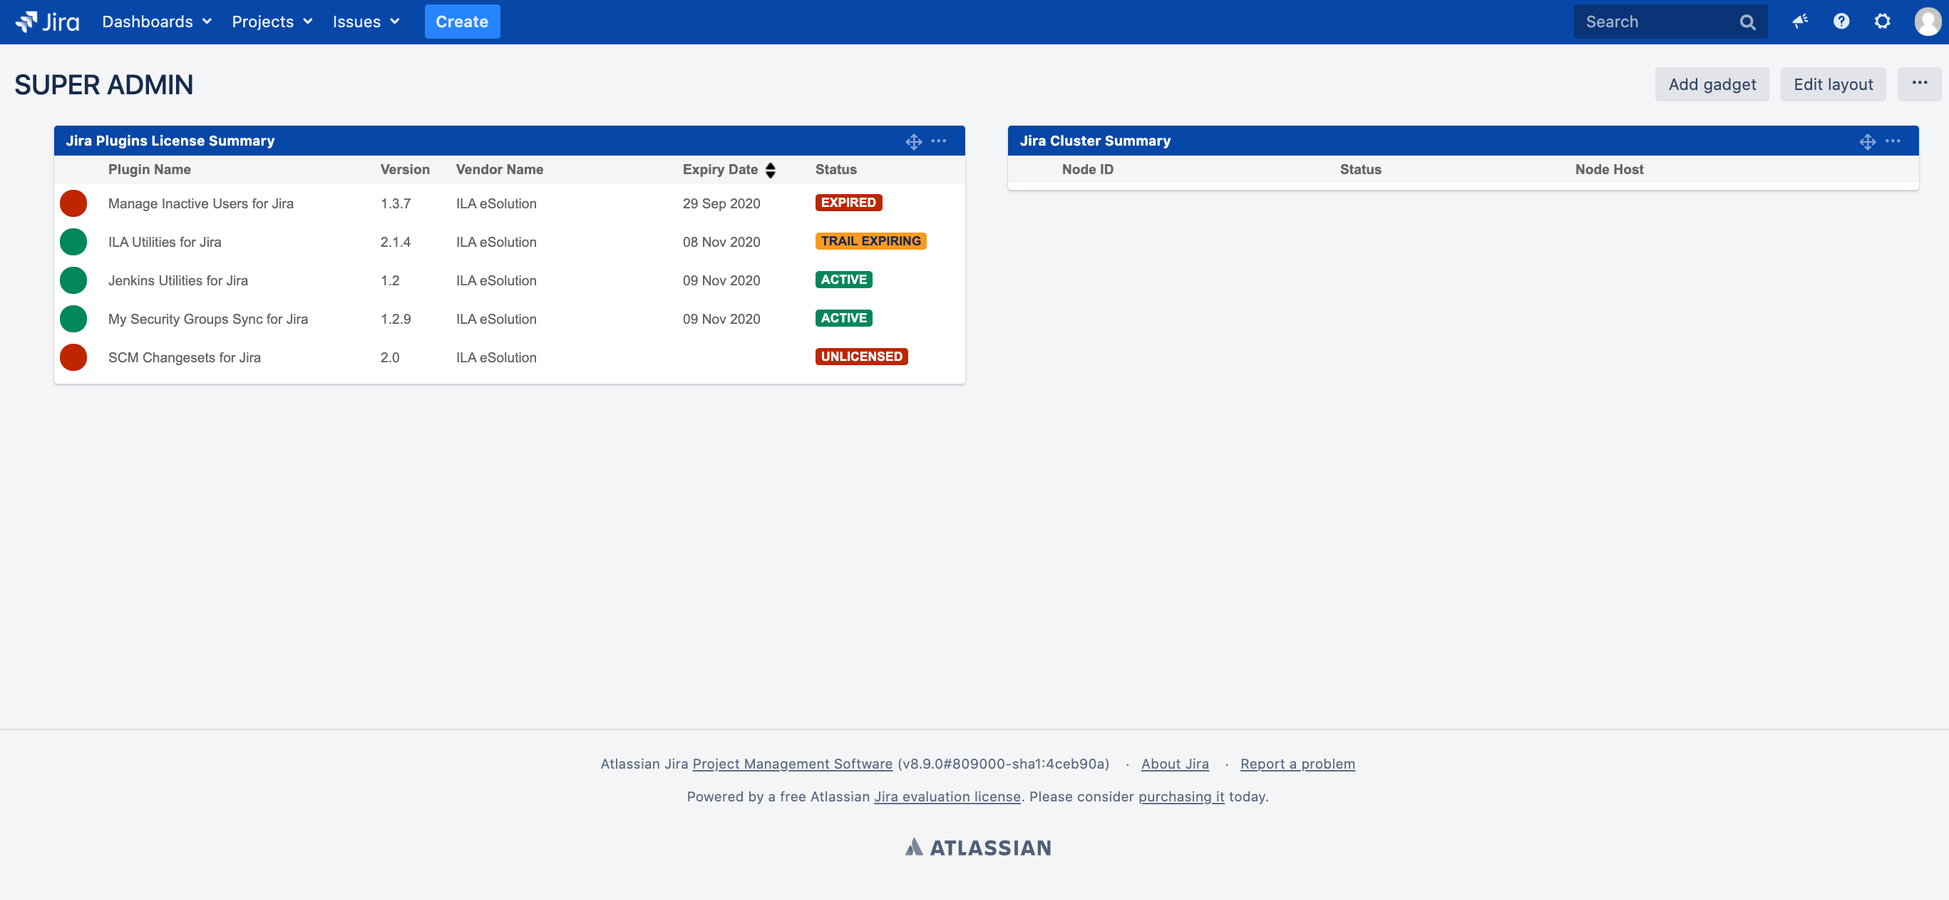
Task: Click Vendor Name column header
Action: tap(500, 170)
